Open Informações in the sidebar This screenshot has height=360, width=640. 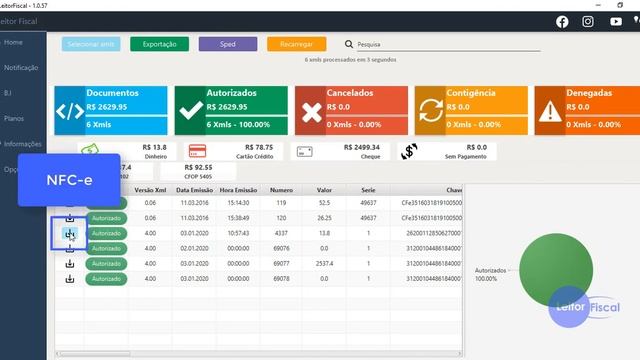pos(22,144)
